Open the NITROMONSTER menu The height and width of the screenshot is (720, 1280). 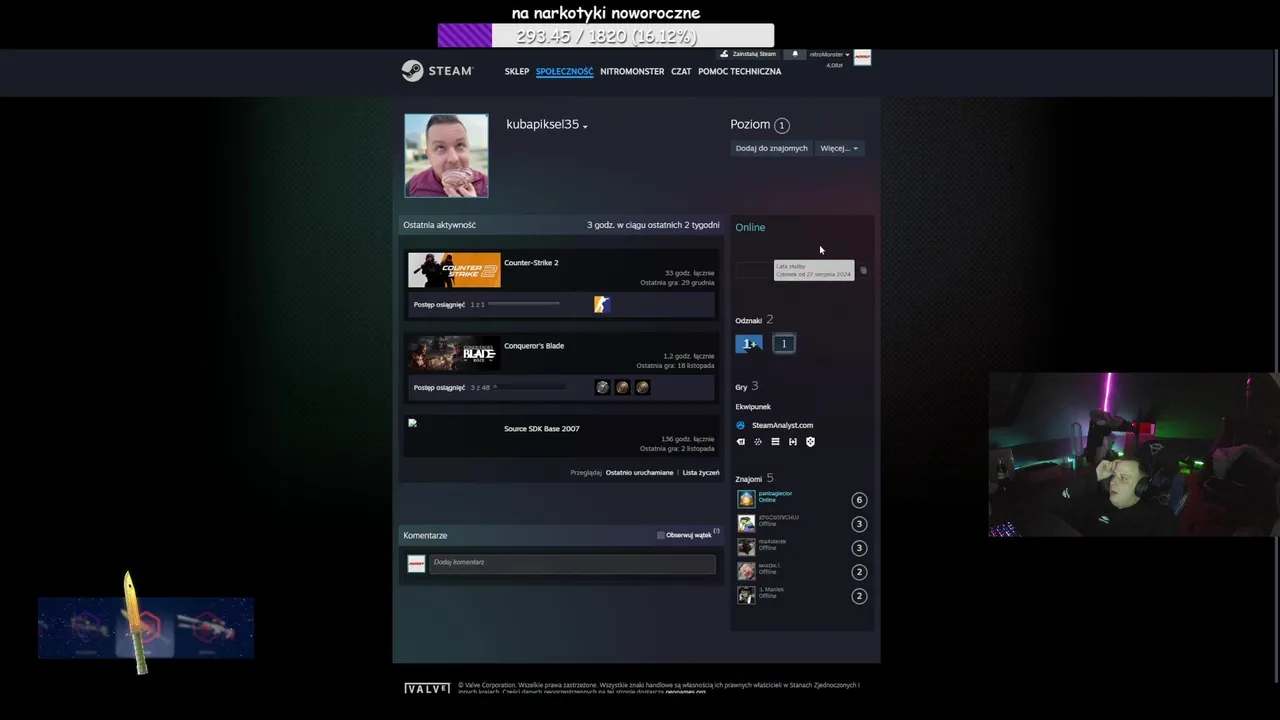tap(632, 72)
